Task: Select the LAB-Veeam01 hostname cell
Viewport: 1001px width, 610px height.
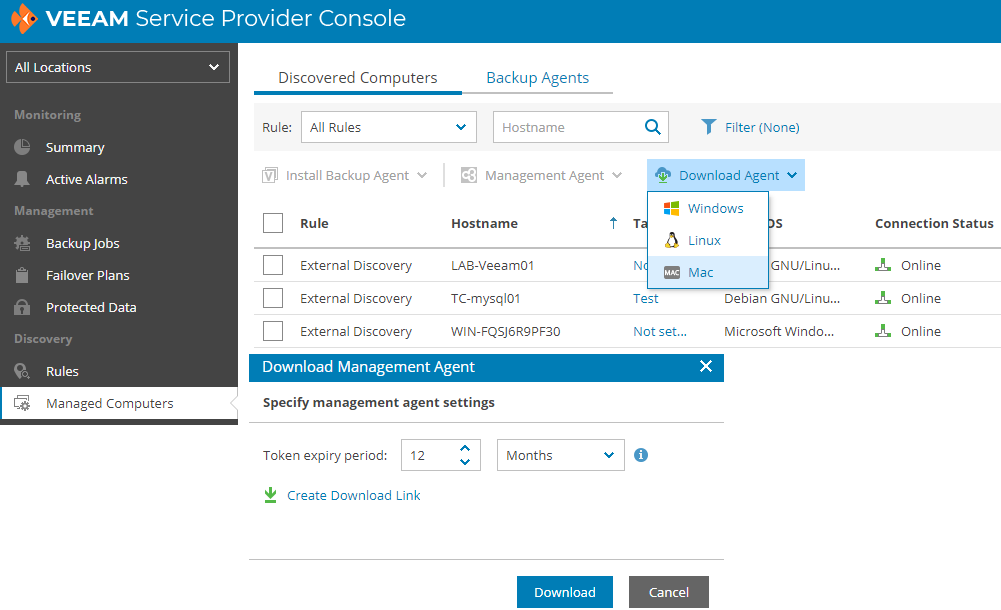Action: tap(492, 265)
